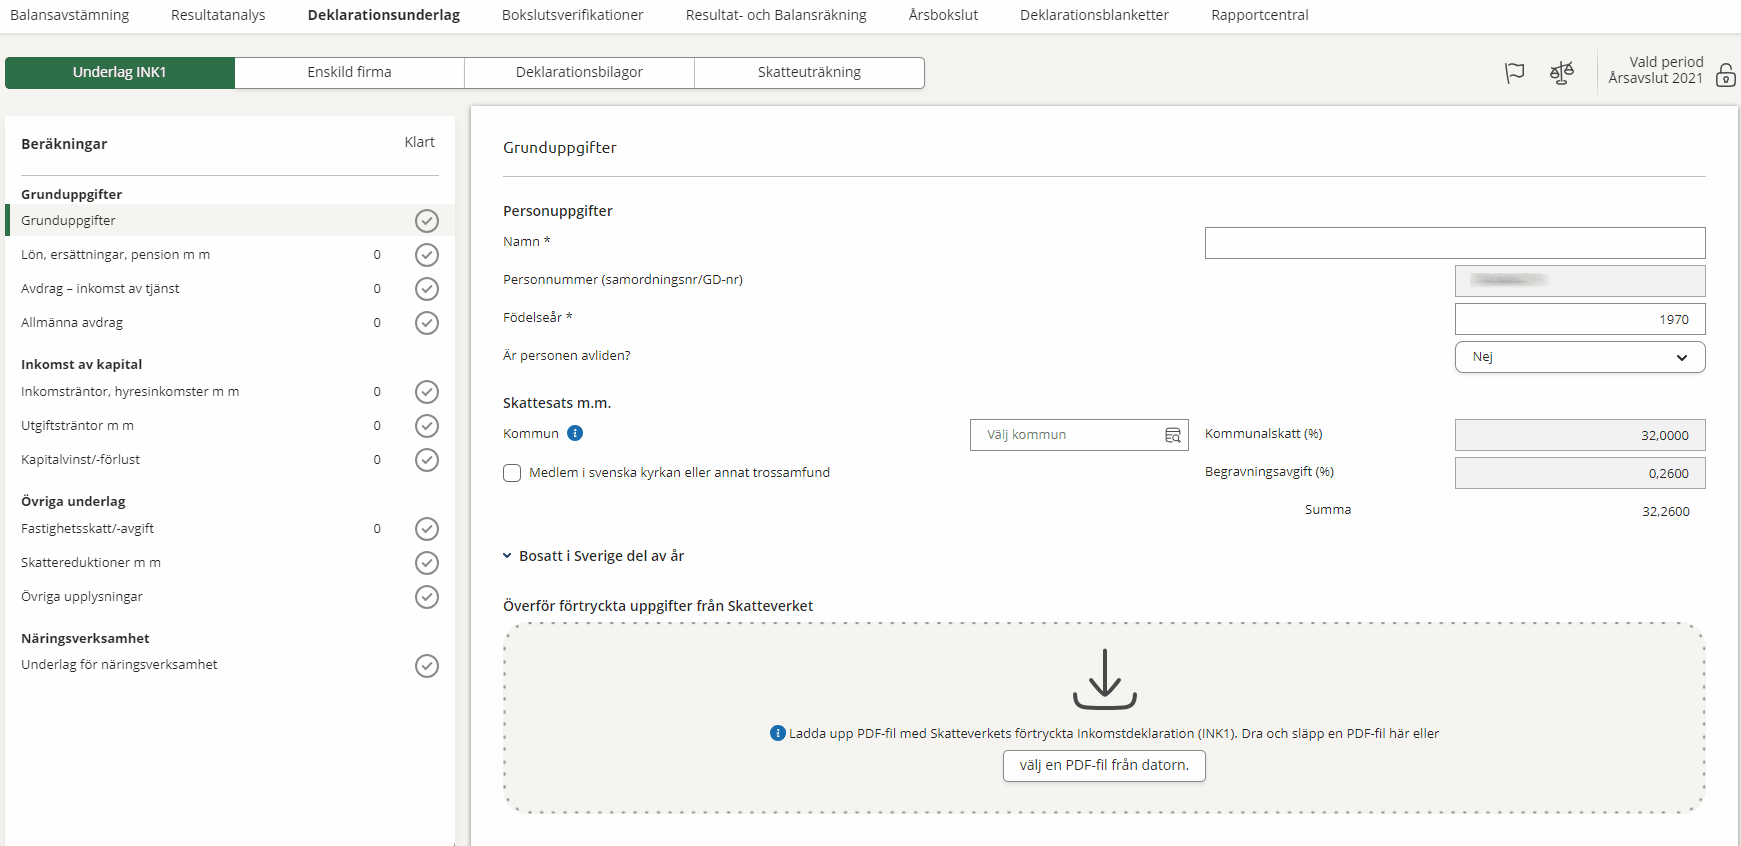
Task: Expand Bosatt i Sverige del av år
Action: pos(594,556)
